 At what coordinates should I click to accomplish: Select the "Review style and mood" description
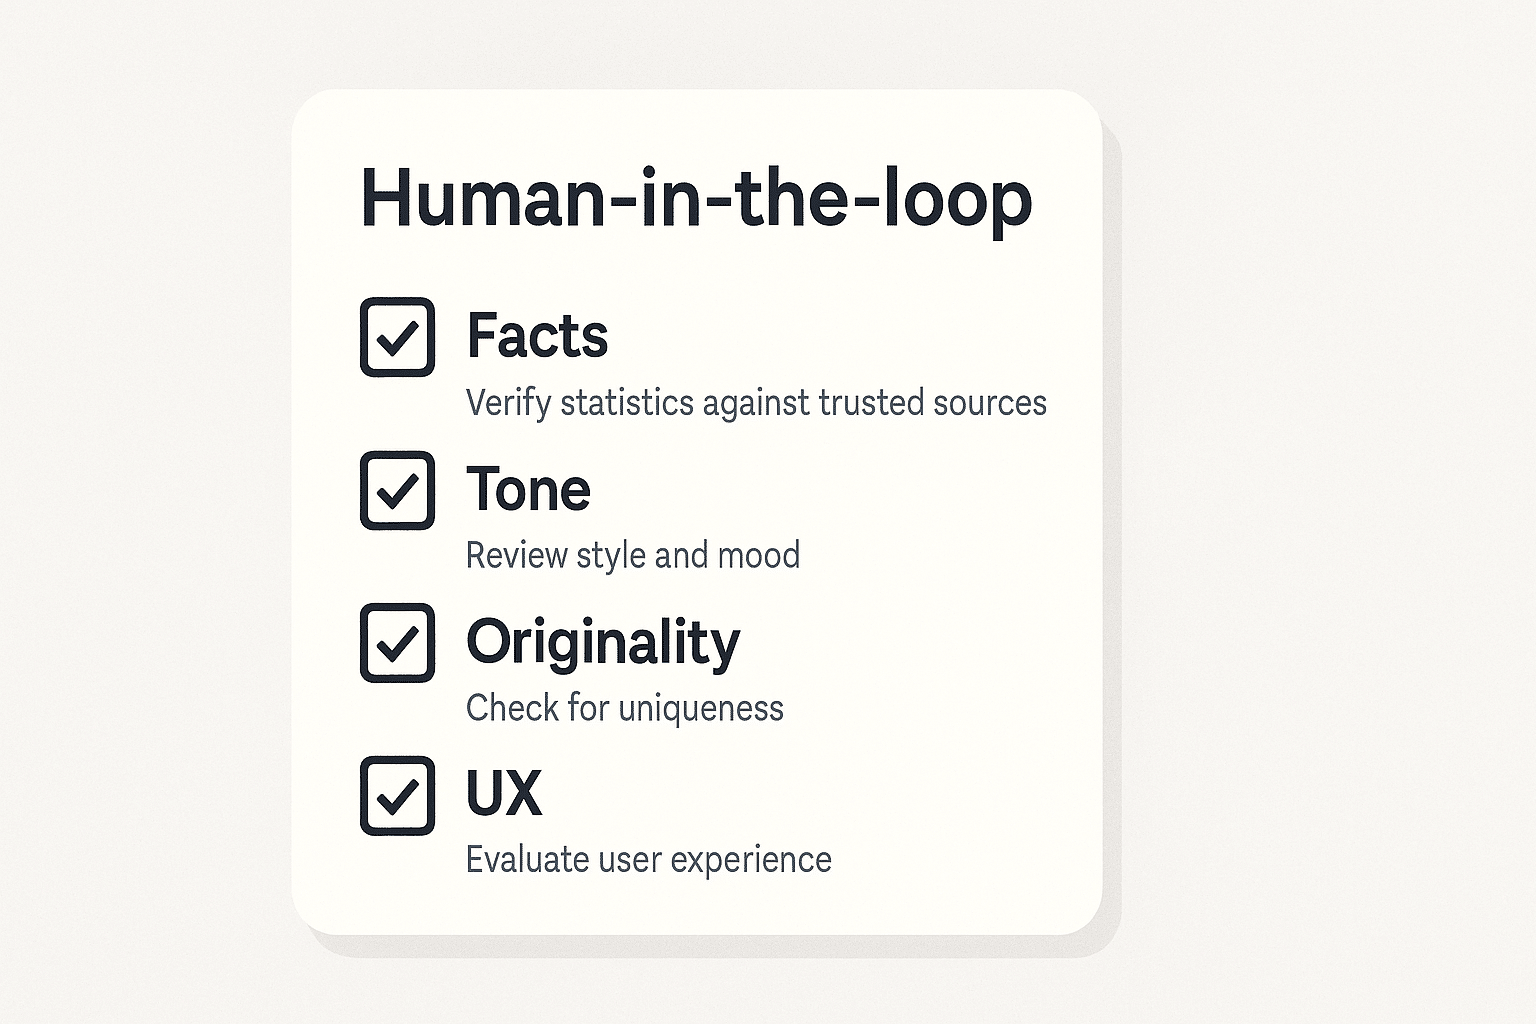tap(633, 555)
